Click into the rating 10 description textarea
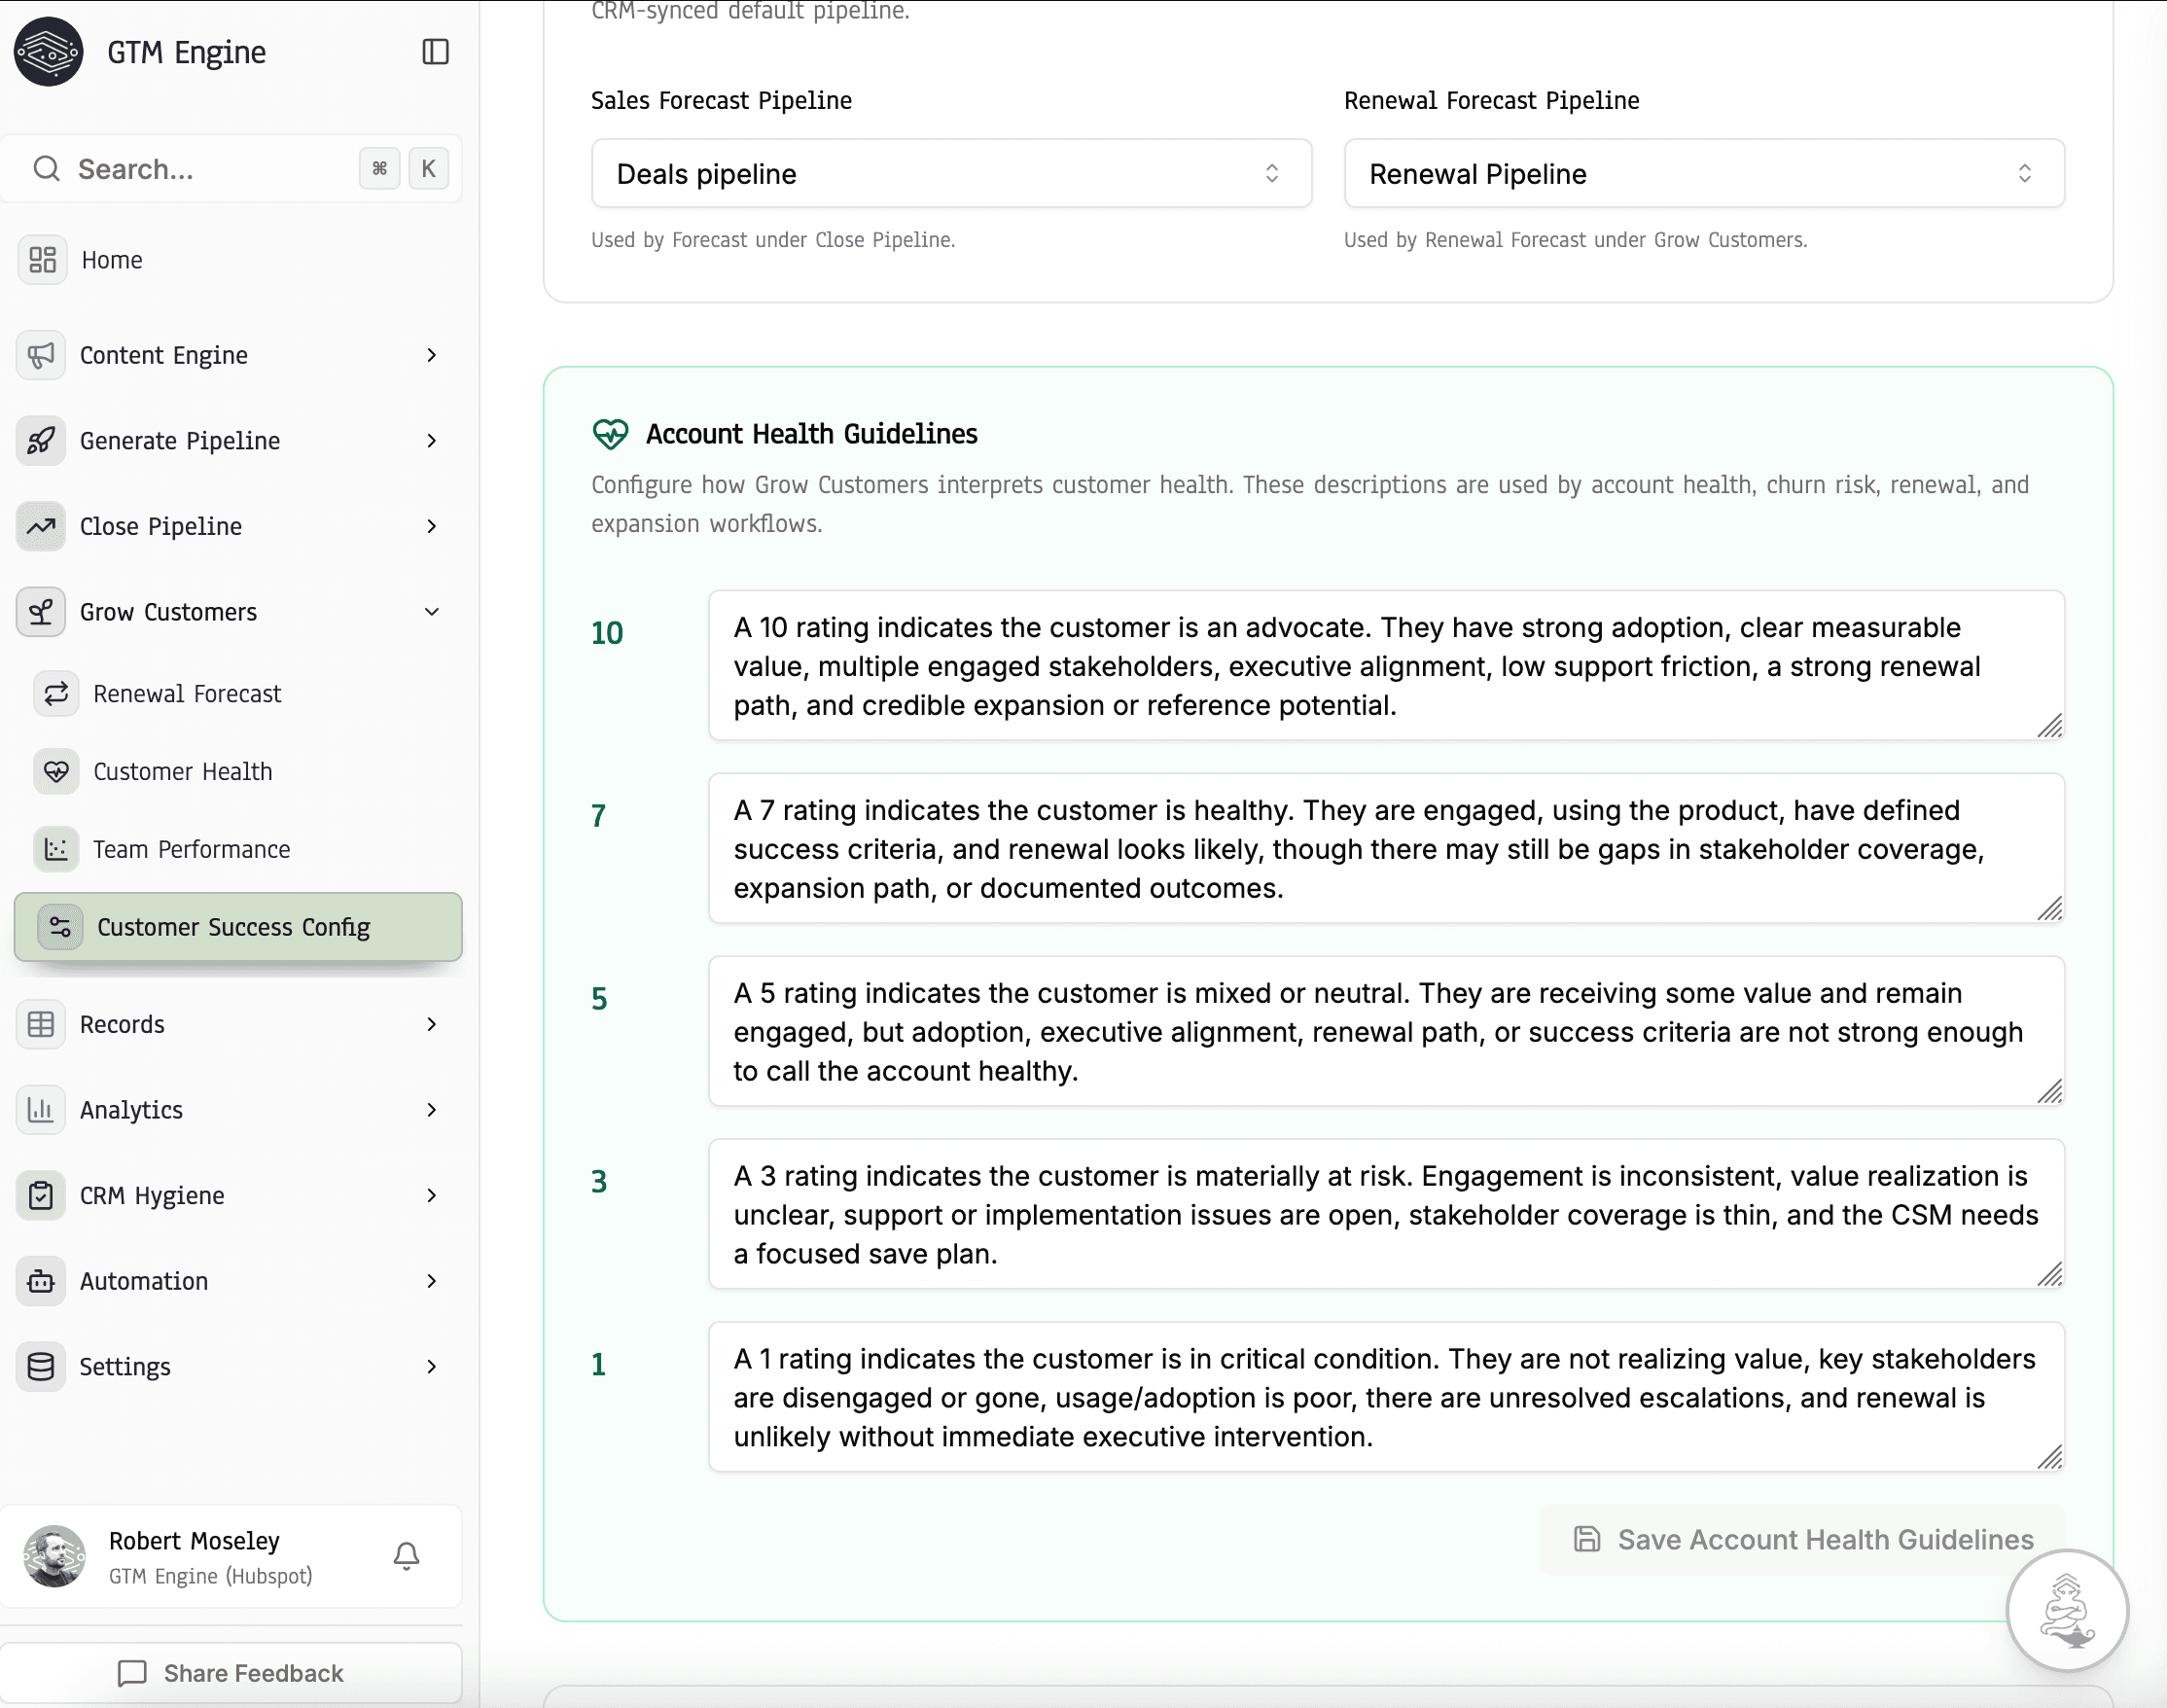Viewport: 2167px width, 1708px height. click(x=1386, y=665)
